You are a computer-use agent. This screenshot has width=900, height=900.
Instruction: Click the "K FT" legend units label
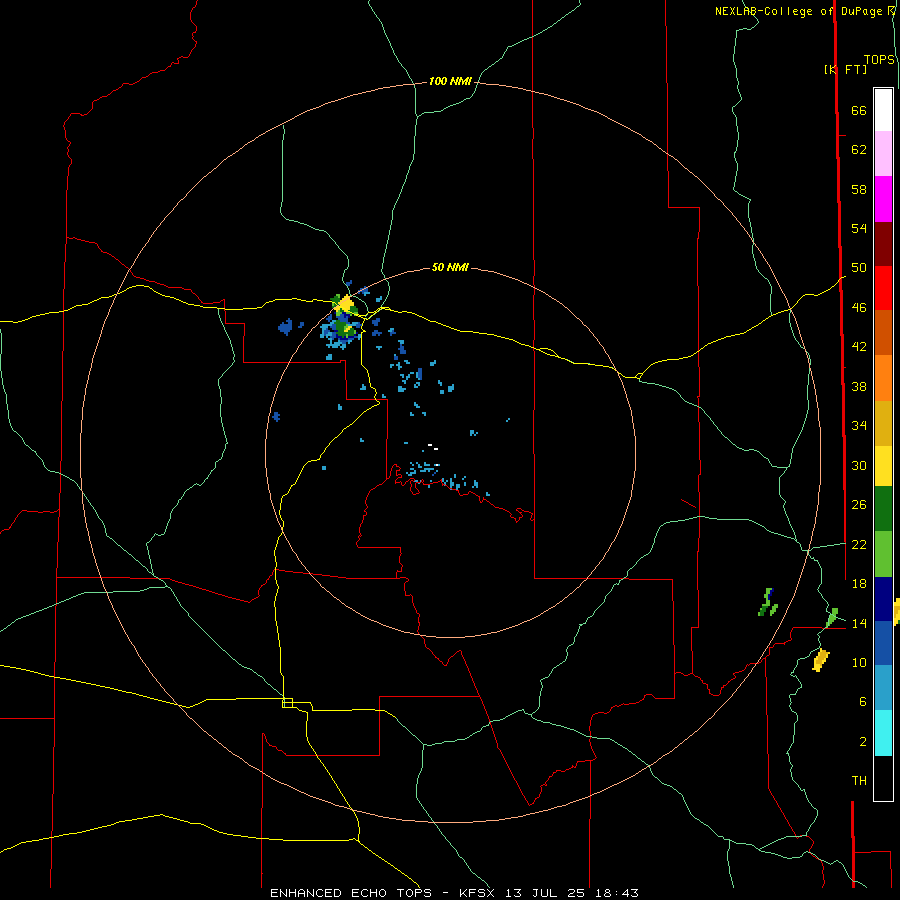845,69
